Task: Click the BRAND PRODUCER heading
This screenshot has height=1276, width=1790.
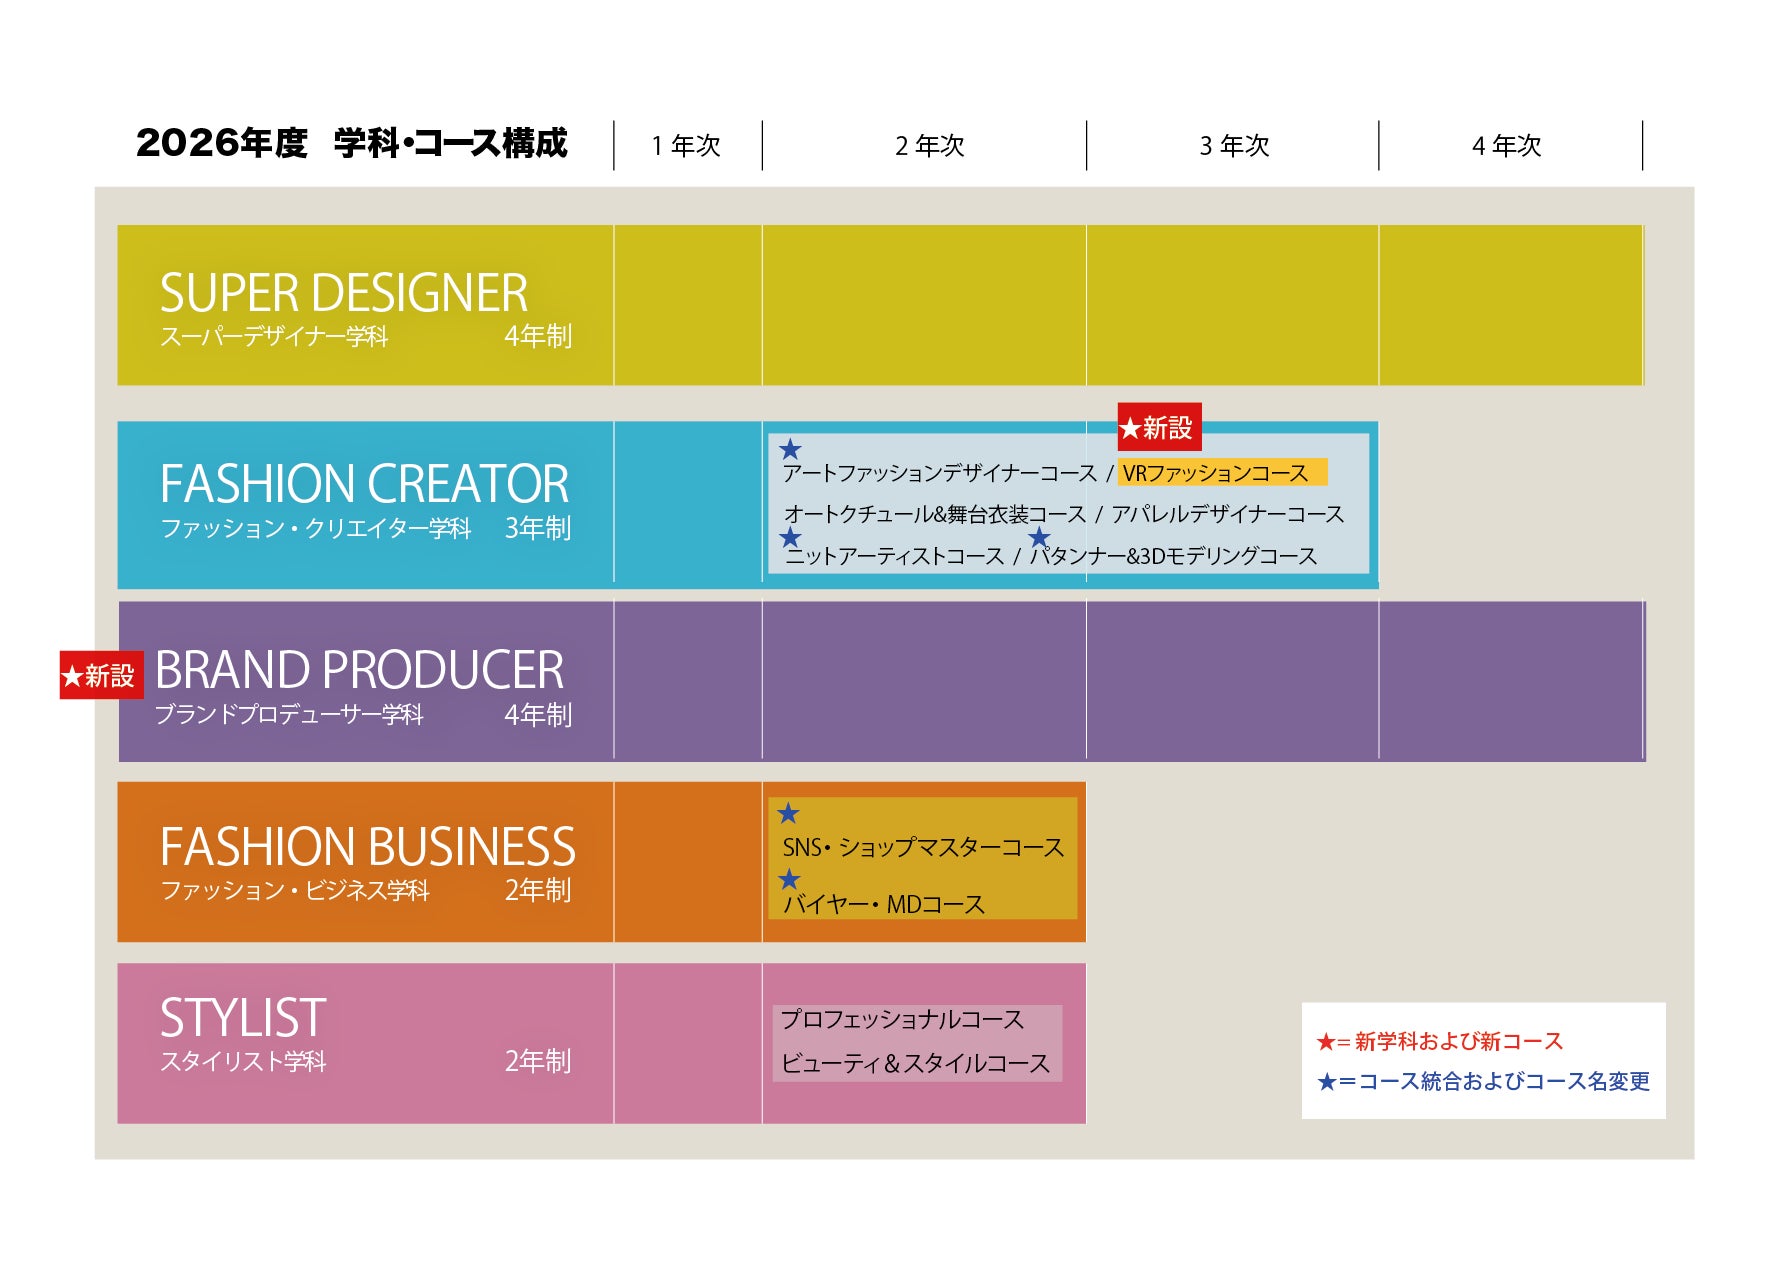Action: coord(360,670)
